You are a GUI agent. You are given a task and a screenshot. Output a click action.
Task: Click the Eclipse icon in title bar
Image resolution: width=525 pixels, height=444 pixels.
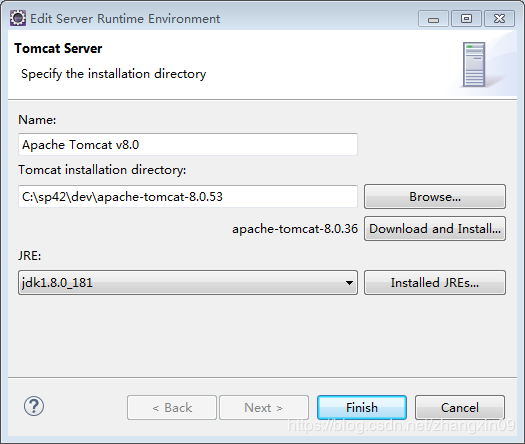(18, 18)
